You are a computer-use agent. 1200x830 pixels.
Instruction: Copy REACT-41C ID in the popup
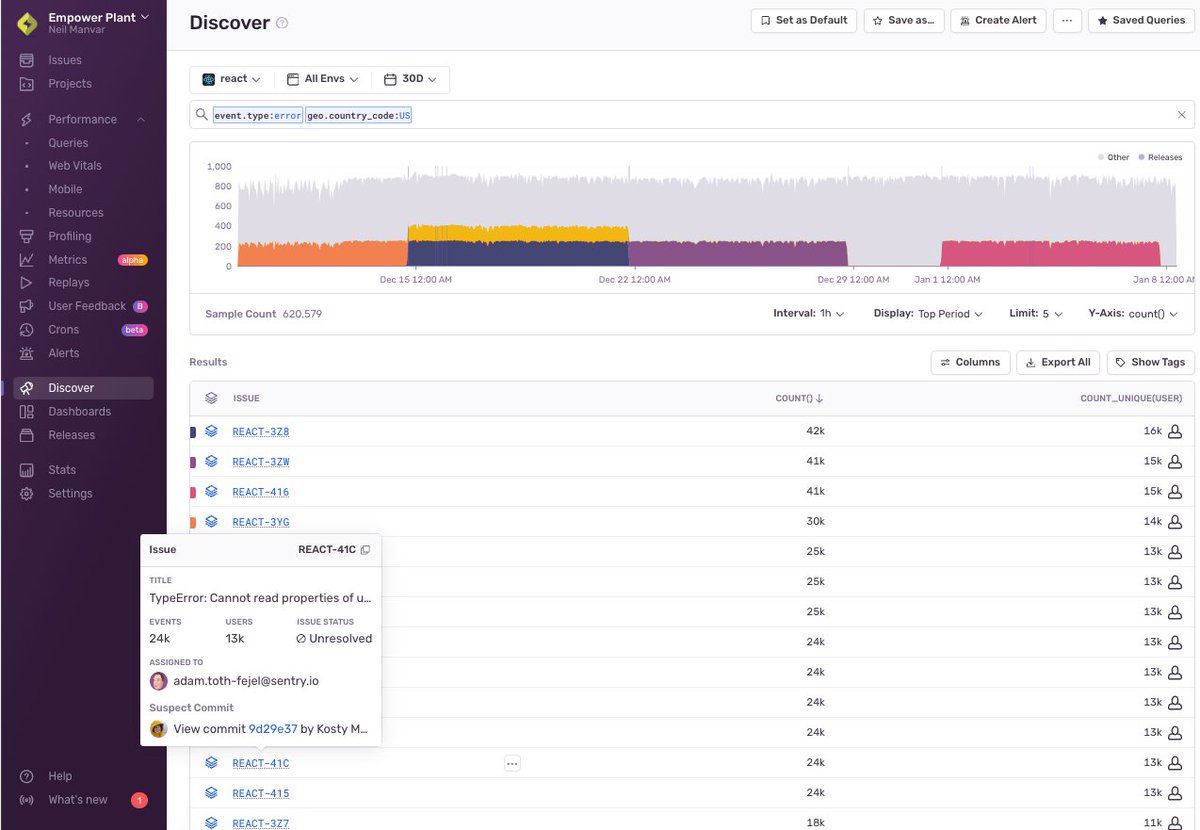pyautogui.click(x=365, y=550)
